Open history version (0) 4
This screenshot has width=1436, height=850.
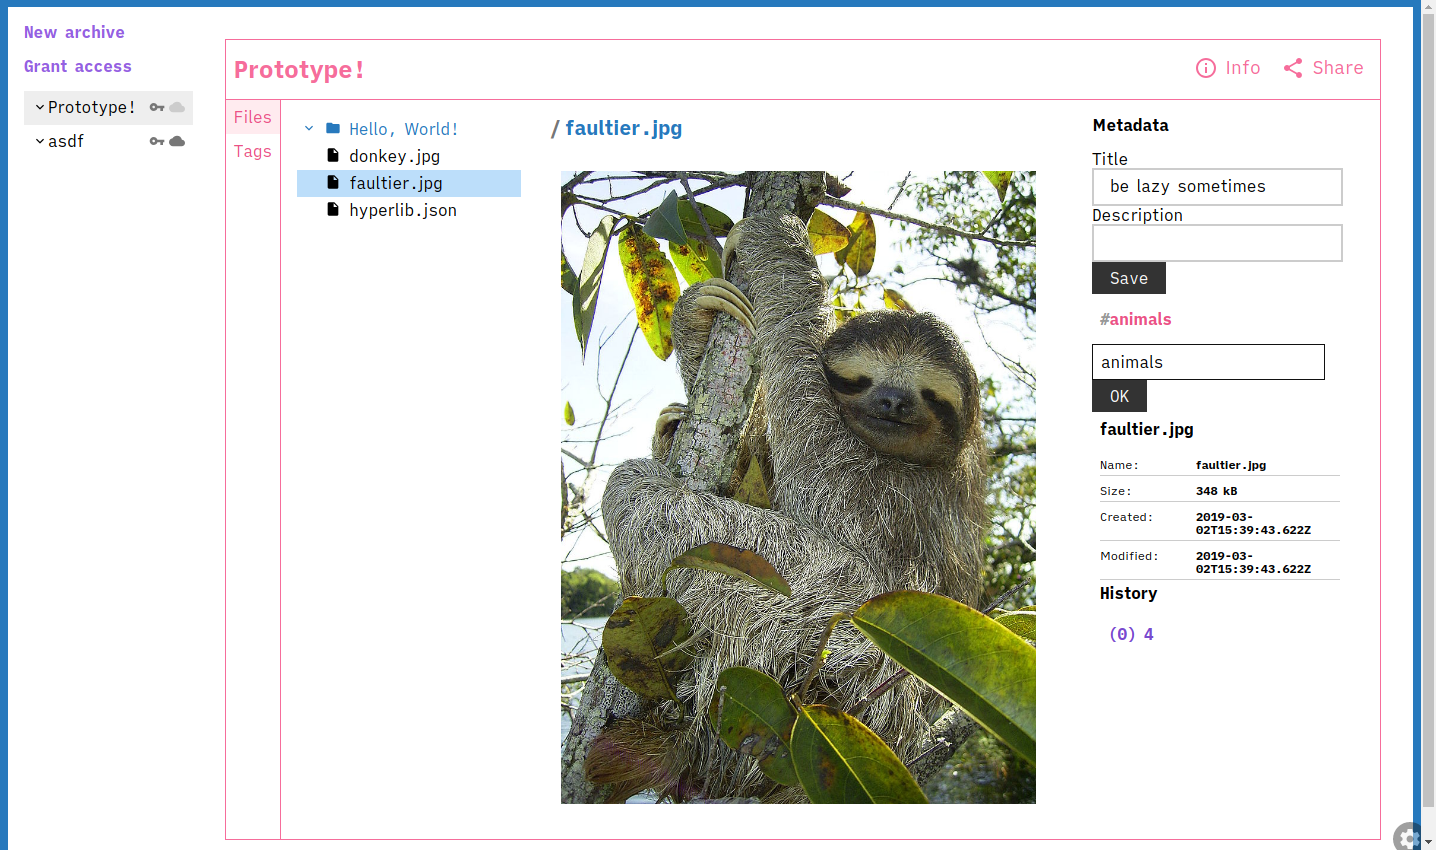1130,633
